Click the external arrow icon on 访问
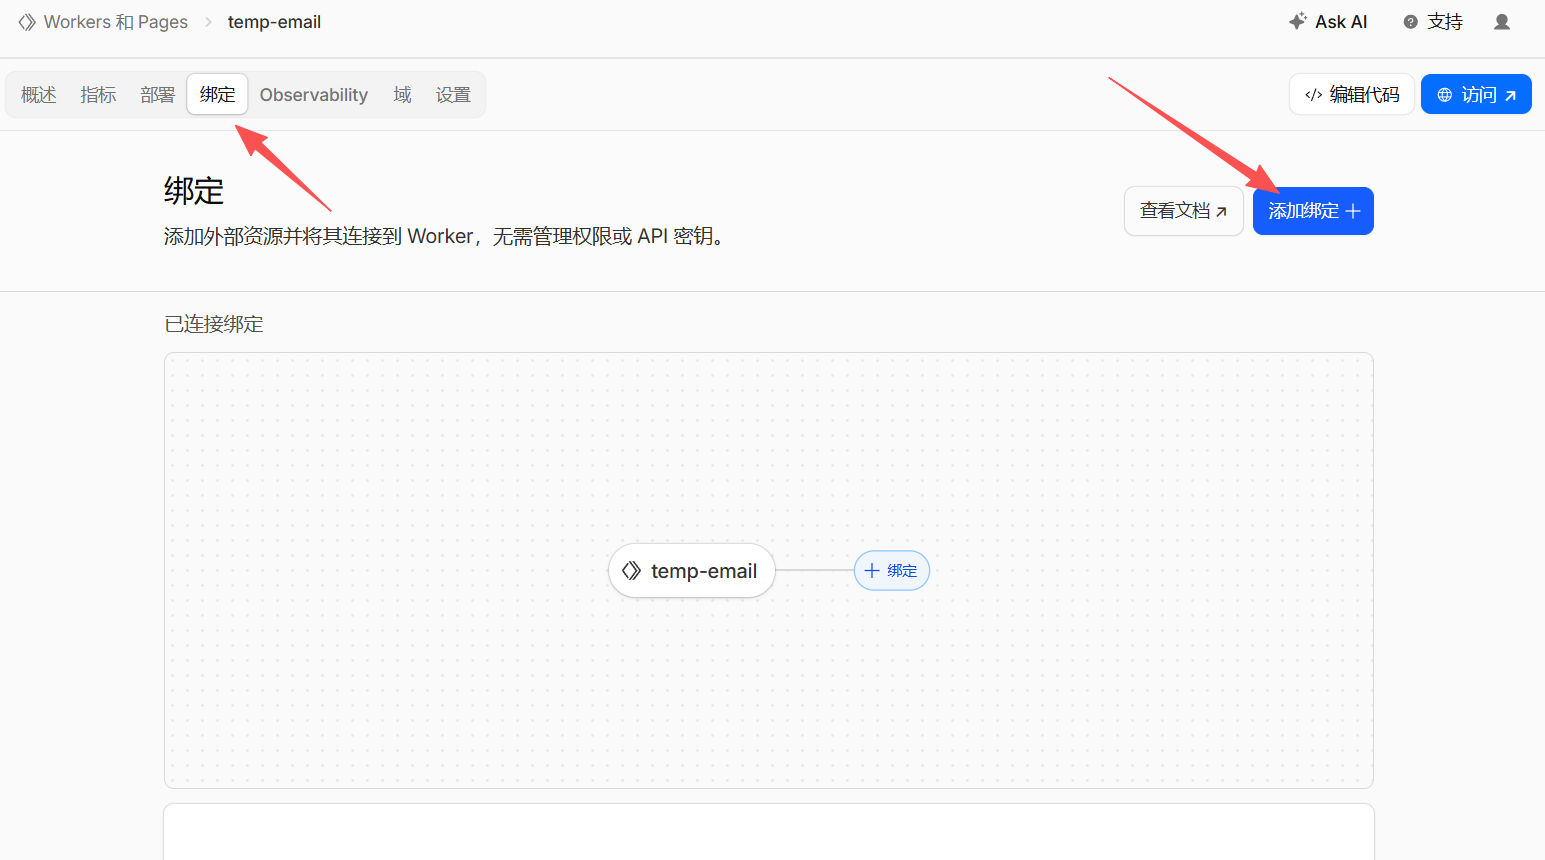Image resolution: width=1545 pixels, height=860 pixels. pyautogui.click(x=1510, y=96)
